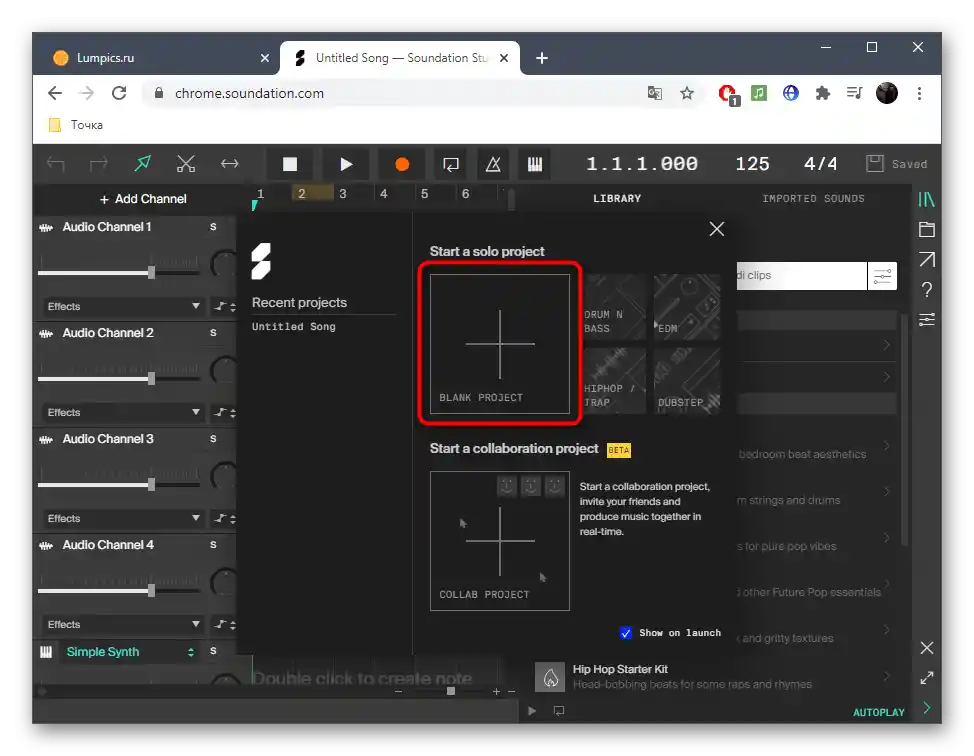This screenshot has width=974, height=756.
Task: Select the scissors cut tool
Action: [x=186, y=163]
